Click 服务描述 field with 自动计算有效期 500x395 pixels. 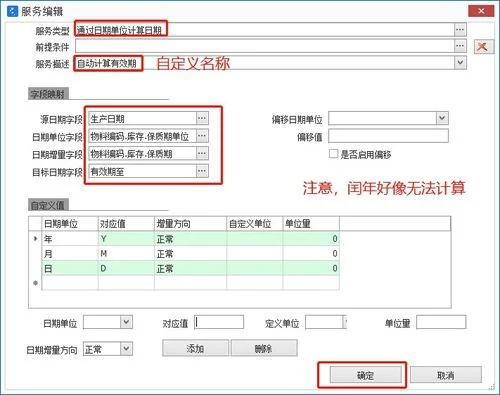[x=265, y=63]
